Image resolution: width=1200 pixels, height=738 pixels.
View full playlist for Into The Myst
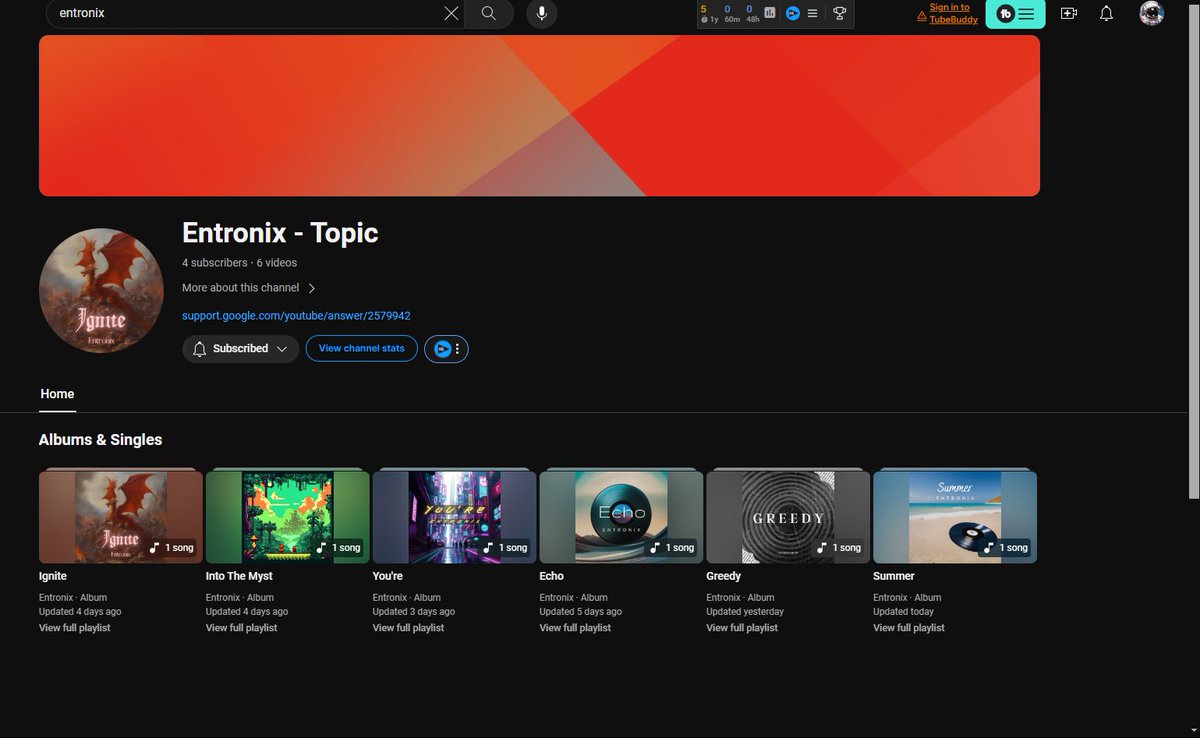(242, 628)
